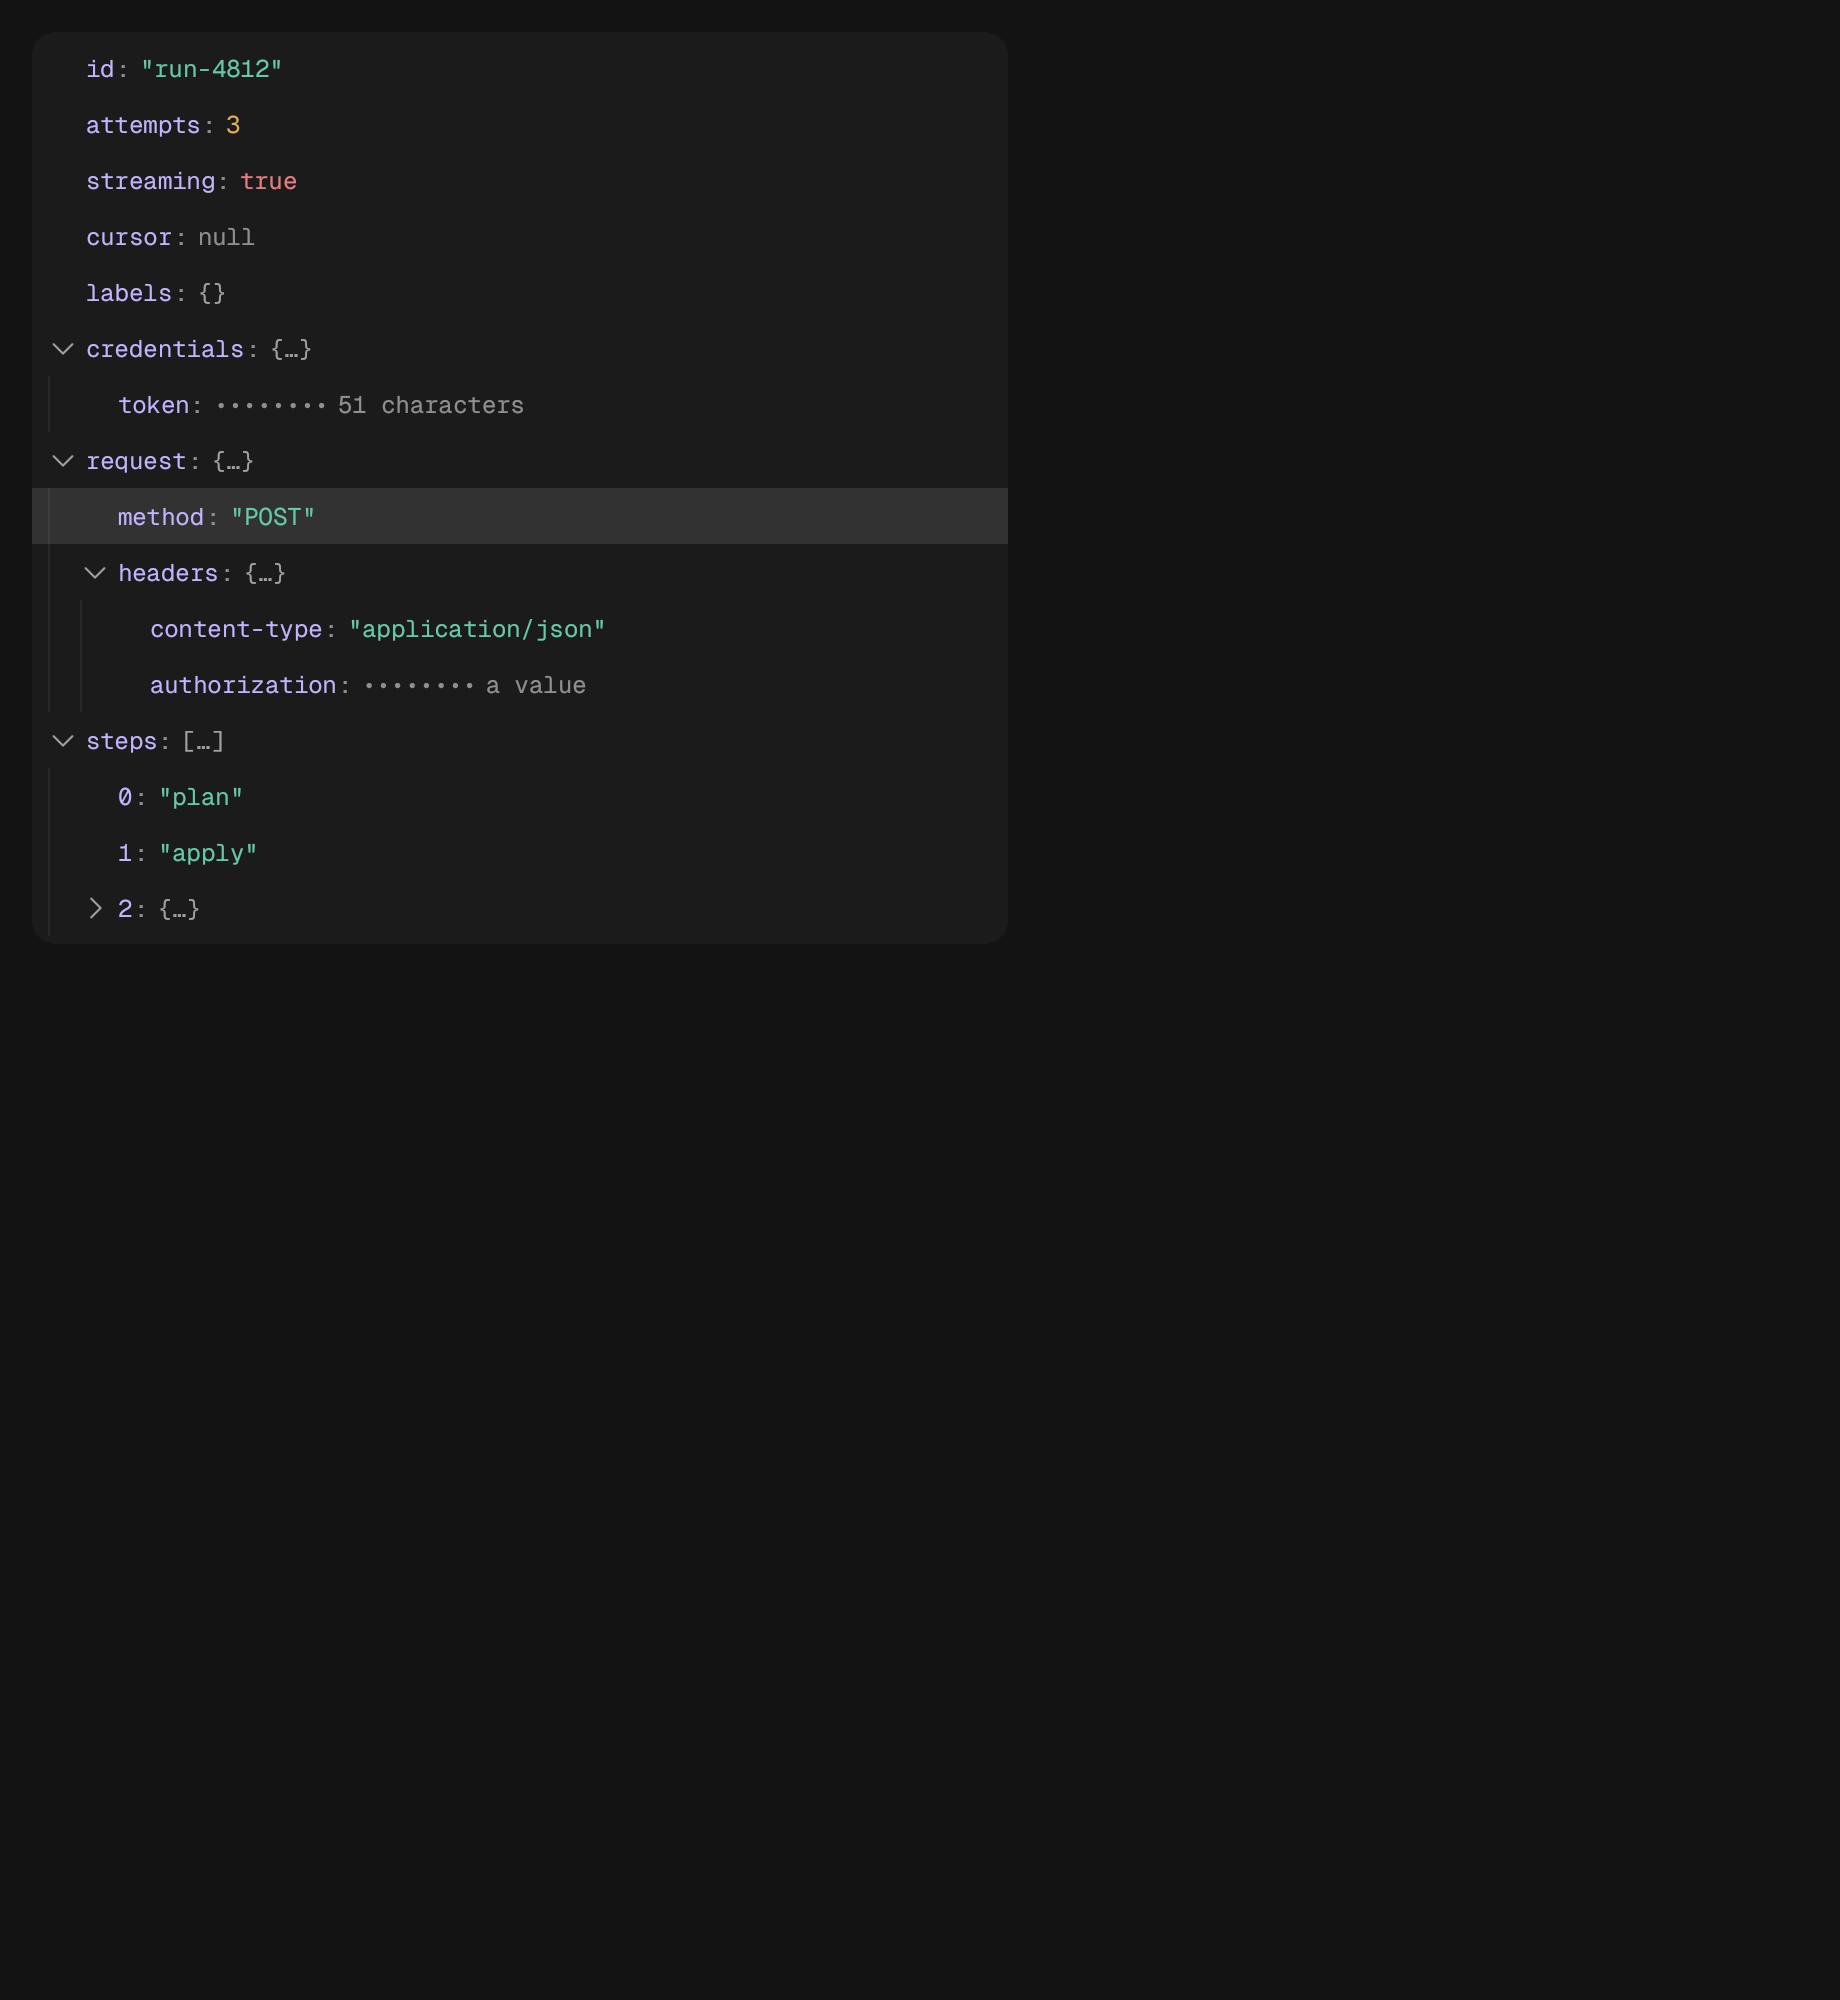Click the steps key label
Viewport: 1840px width, 2000px height.
(122, 741)
